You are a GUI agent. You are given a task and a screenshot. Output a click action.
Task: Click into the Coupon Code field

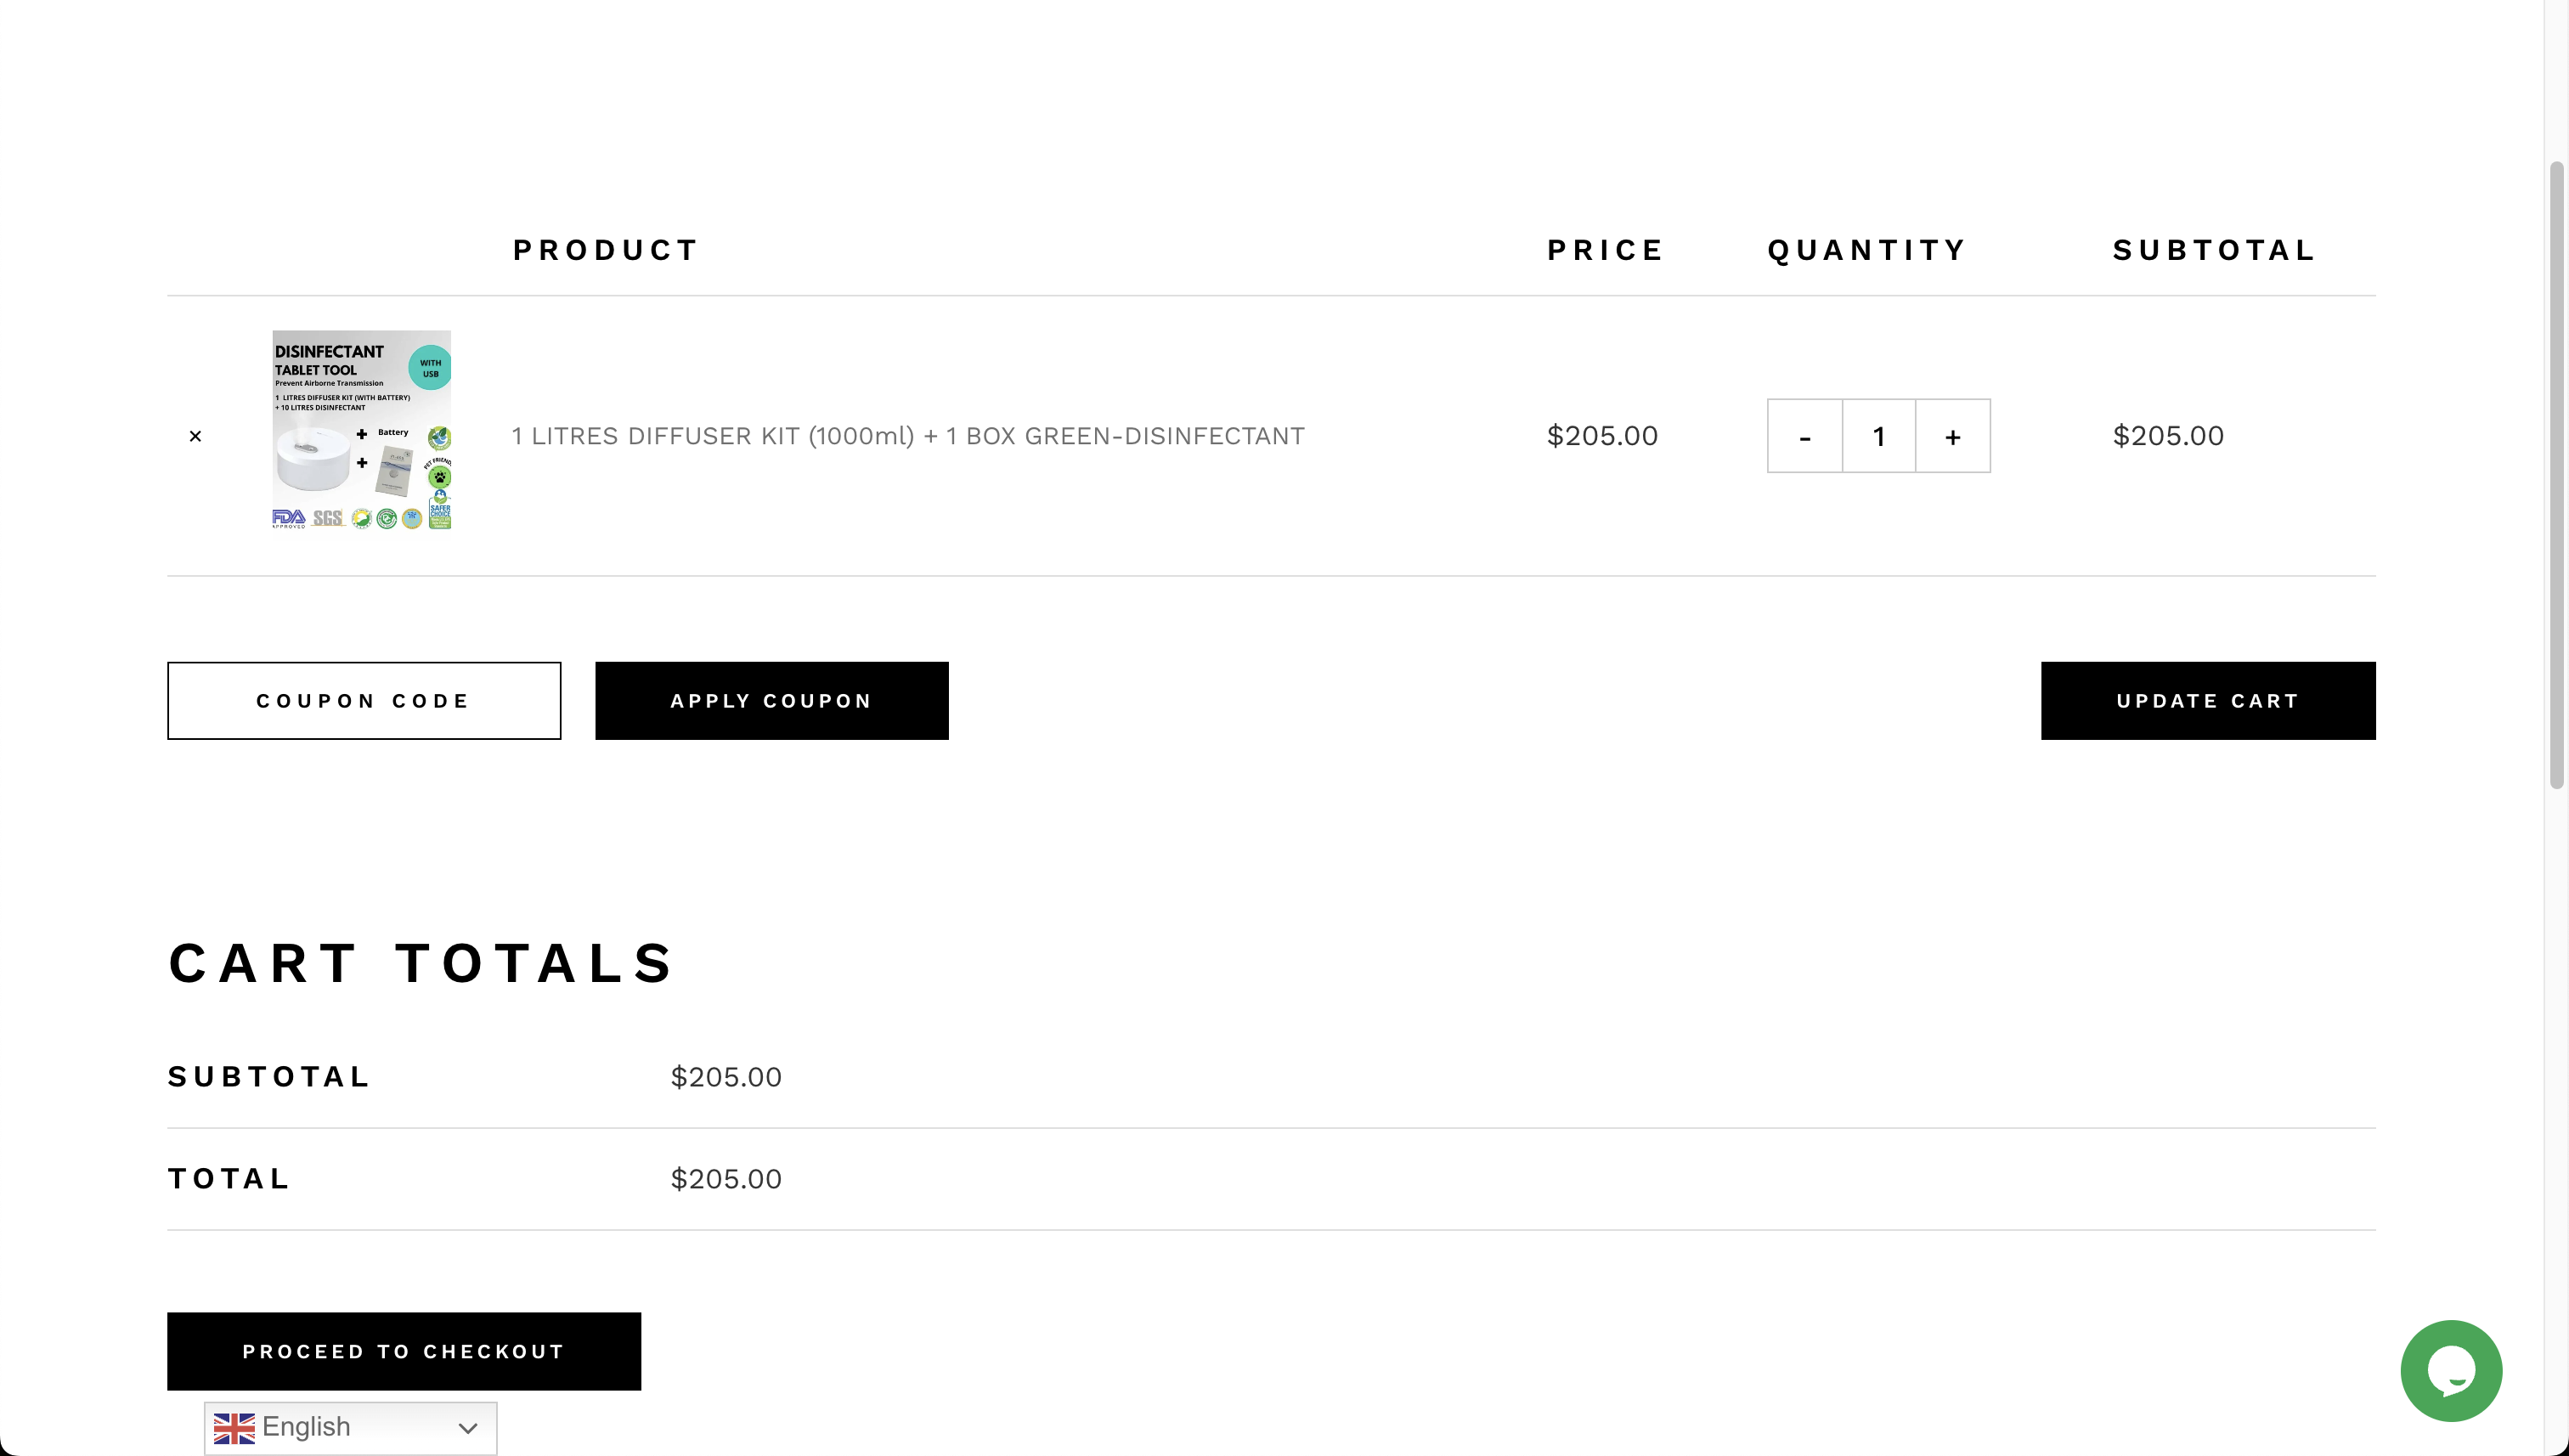[364, 701]
